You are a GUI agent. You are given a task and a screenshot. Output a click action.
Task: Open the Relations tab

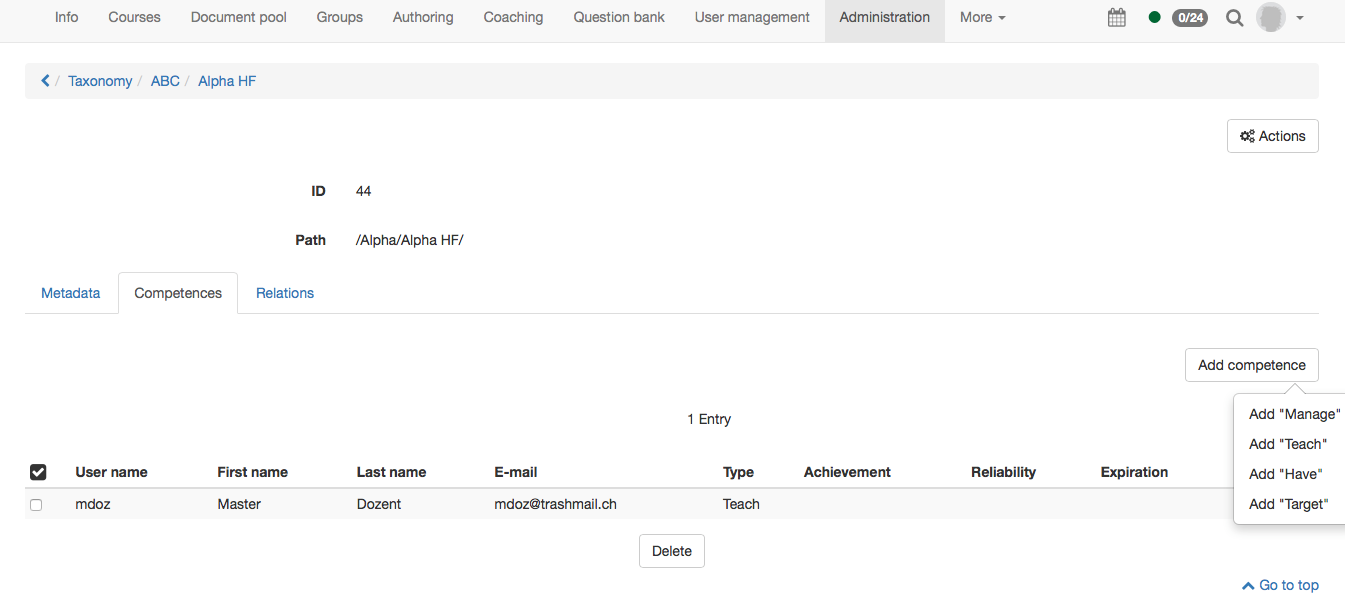coord(284,292)
